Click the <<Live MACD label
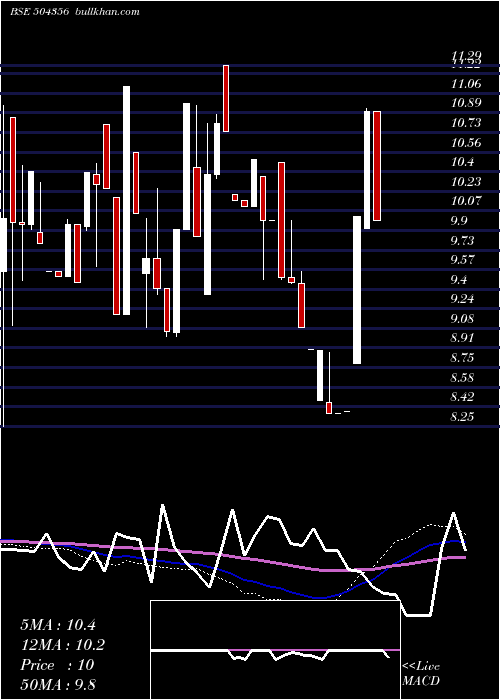The image size is (500, 700). pyautogui.click(x=421, y=673)
